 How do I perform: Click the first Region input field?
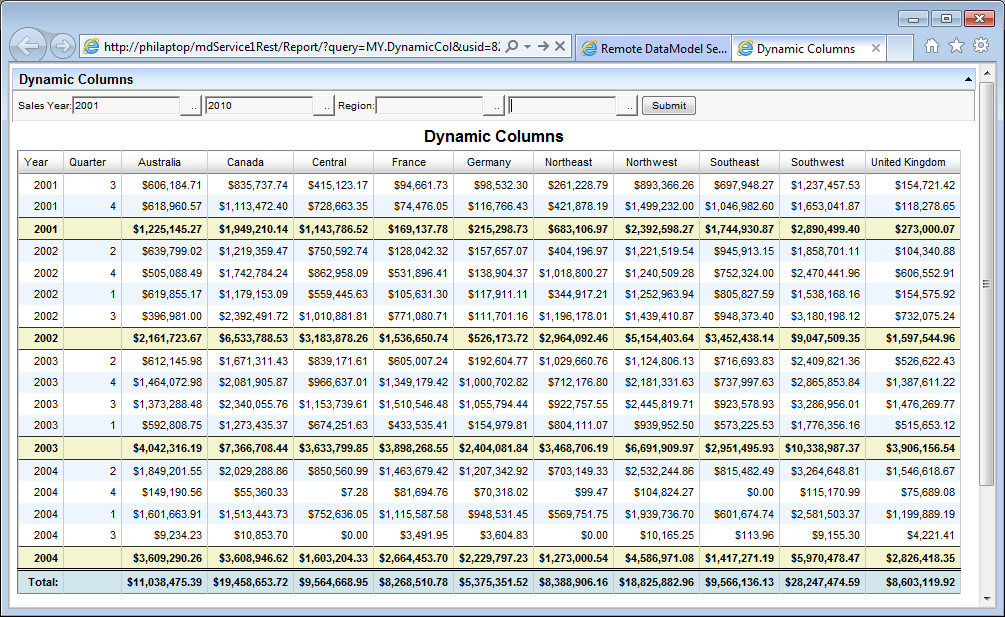pos(429,106)
